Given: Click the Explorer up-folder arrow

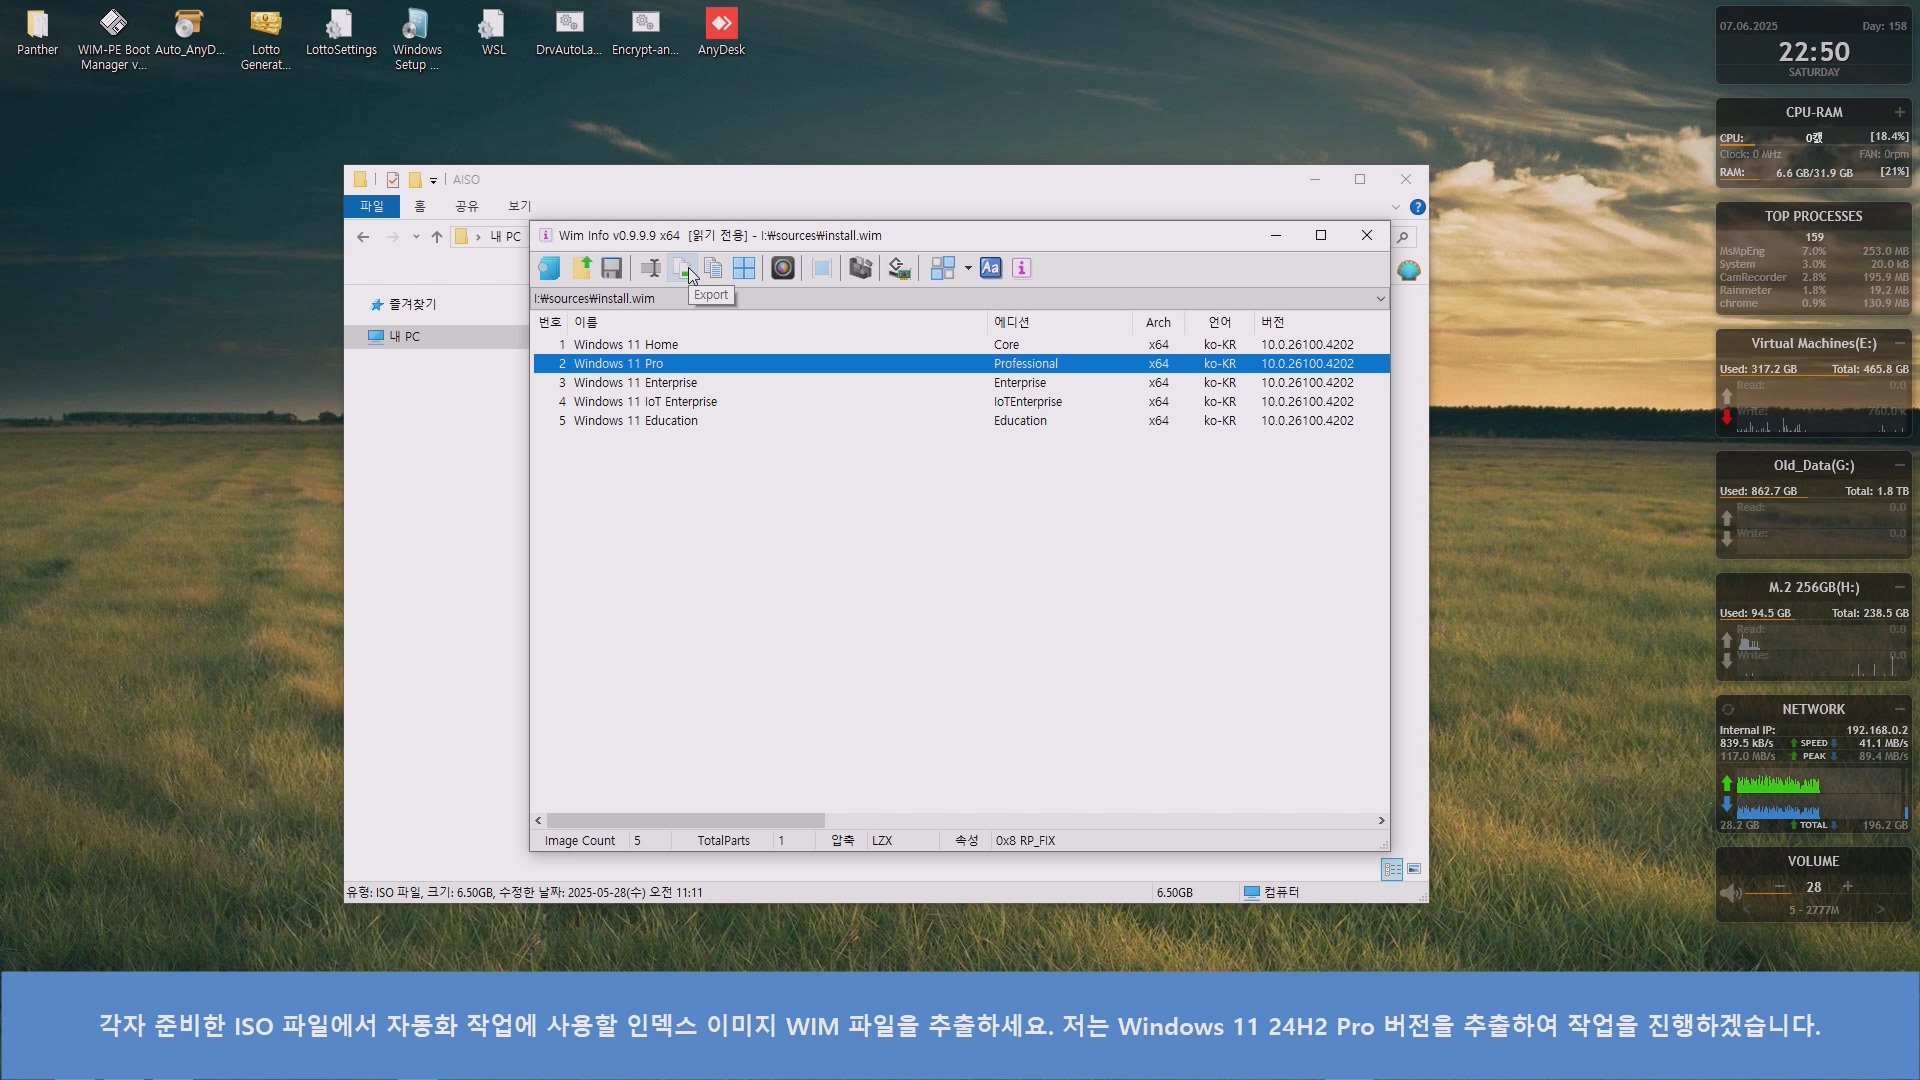Looking at the screenshot, I should click(x=436, y=237).
